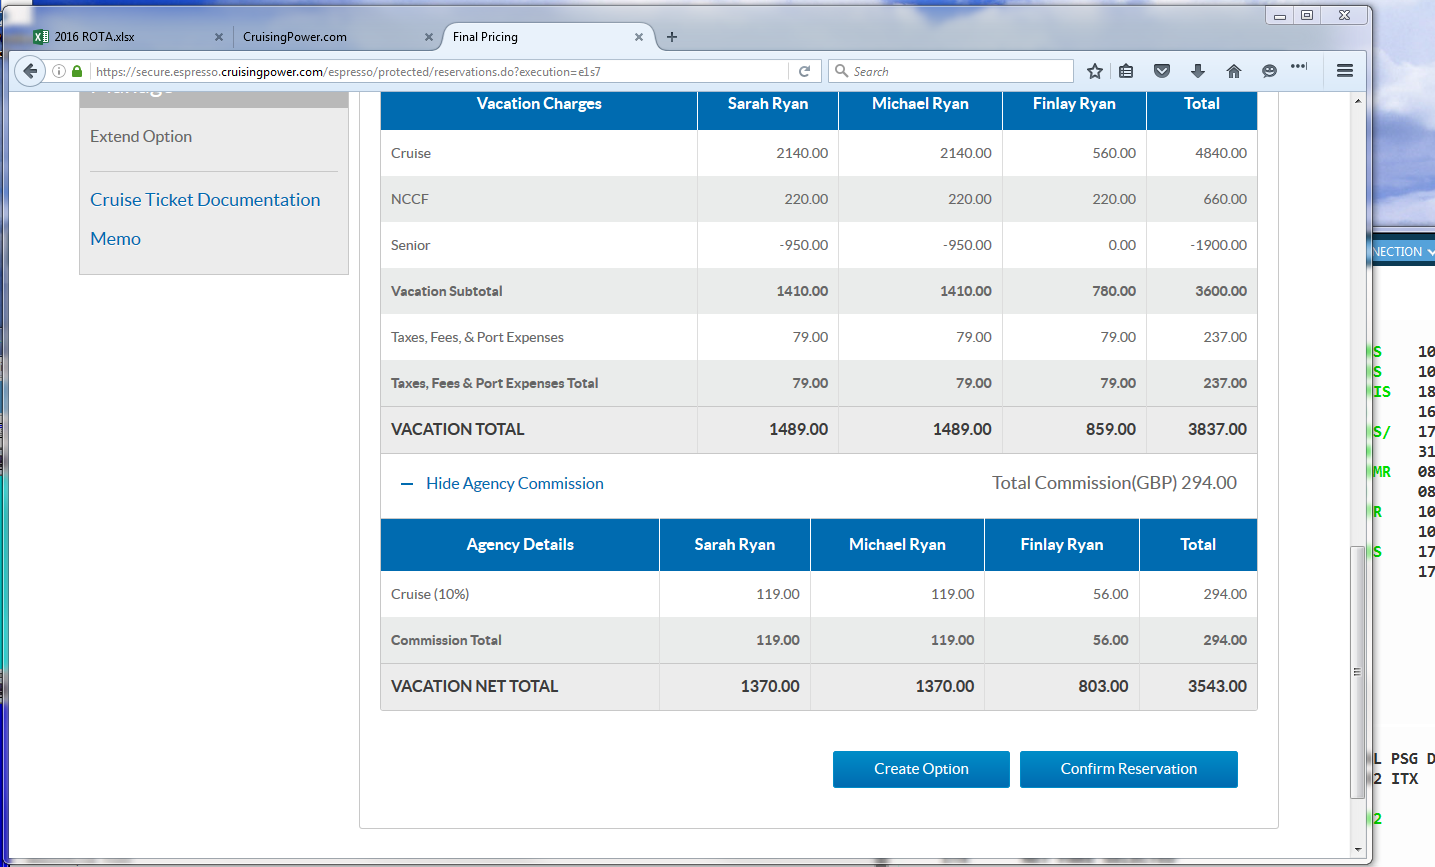Click Finlay Ryan's net total 803.00
This screenshot has width=1435, height=867.
[x=1103, y=687]
